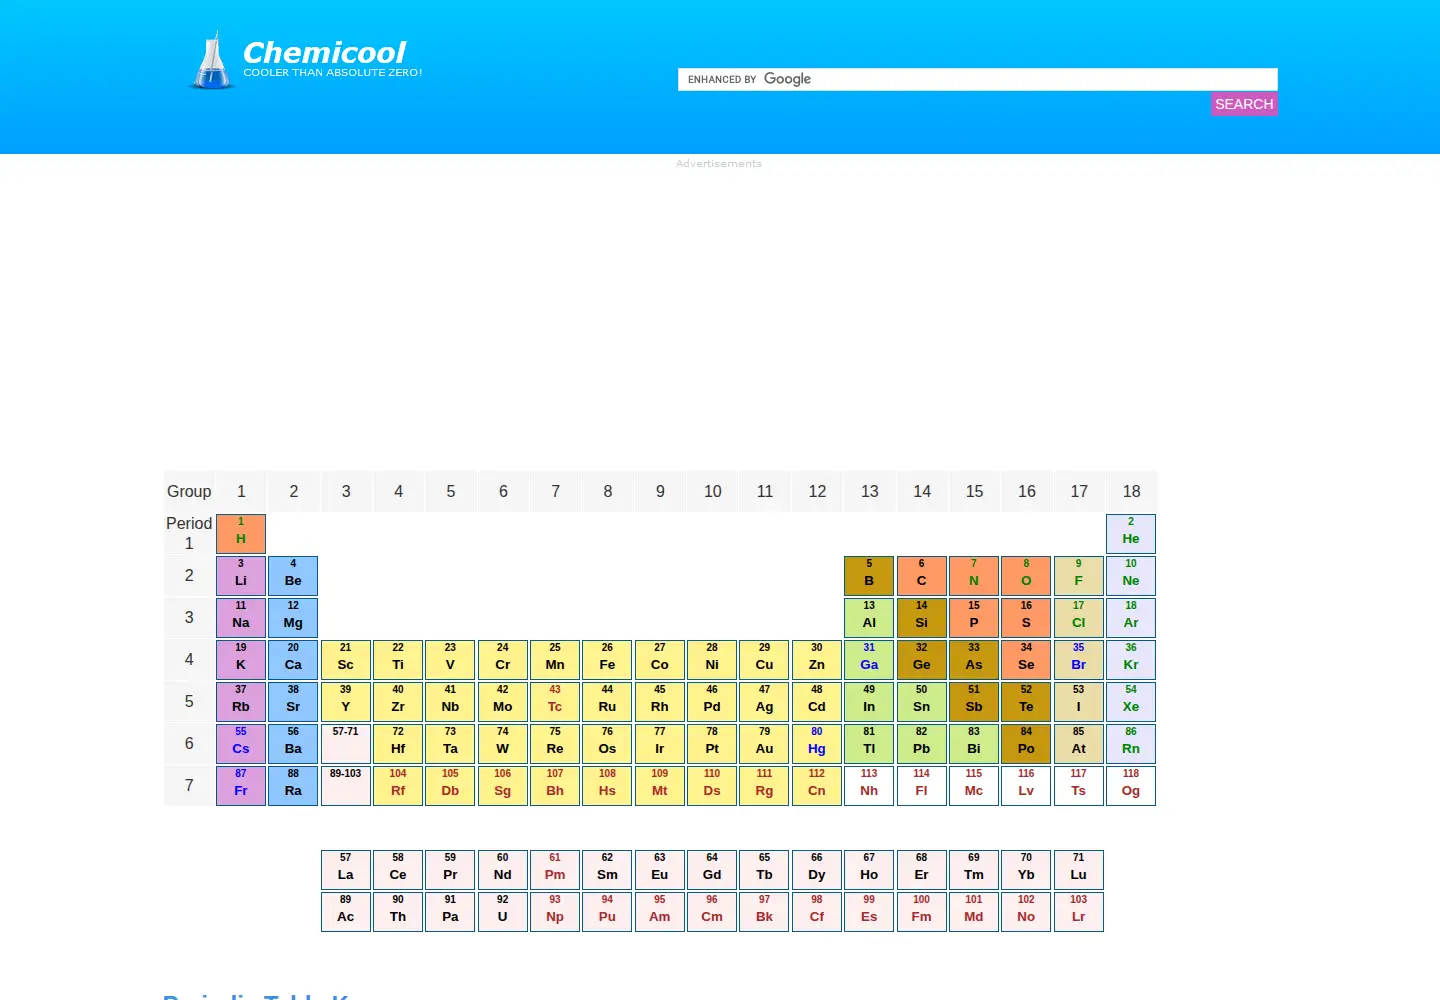
Task: Select the Radon (Rn) element
Action: [1131, 744]
